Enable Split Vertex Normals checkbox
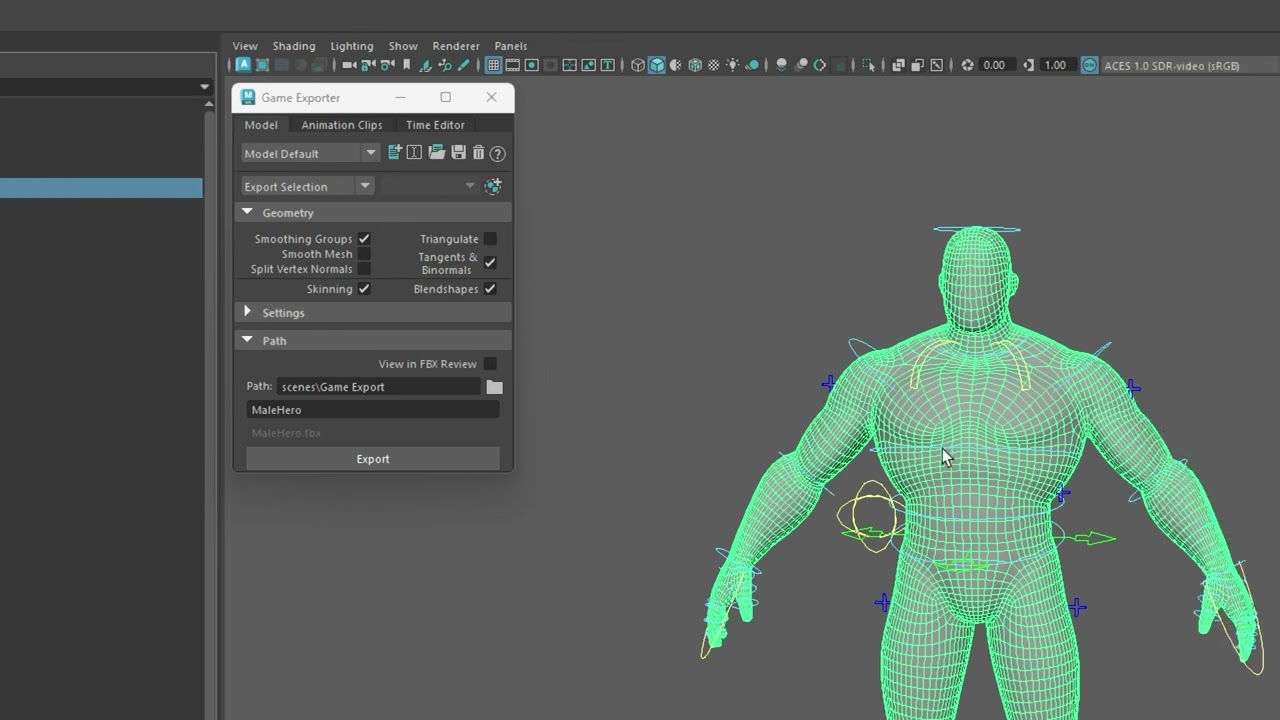This screenshot has width=1280, height=720. pos(364,269)
